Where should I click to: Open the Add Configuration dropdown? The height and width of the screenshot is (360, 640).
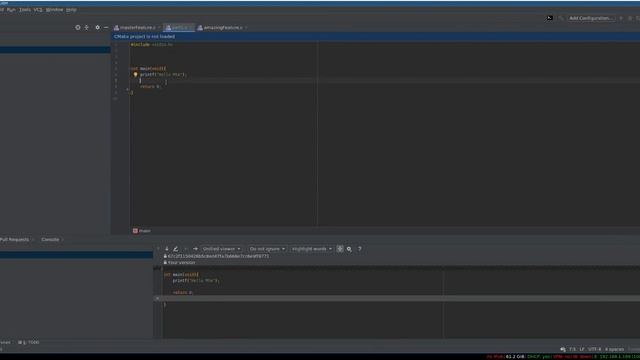coord(591,18)
